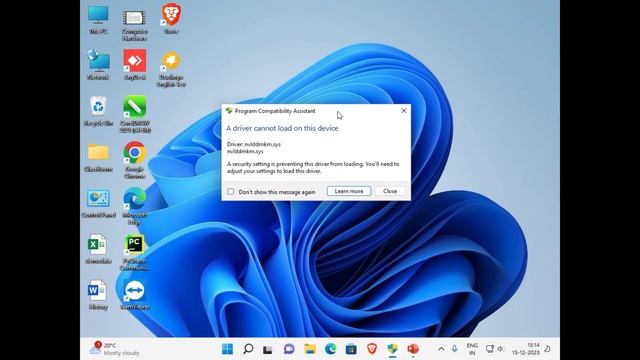Open the Chat icon in taskbar

coord(289,349)
